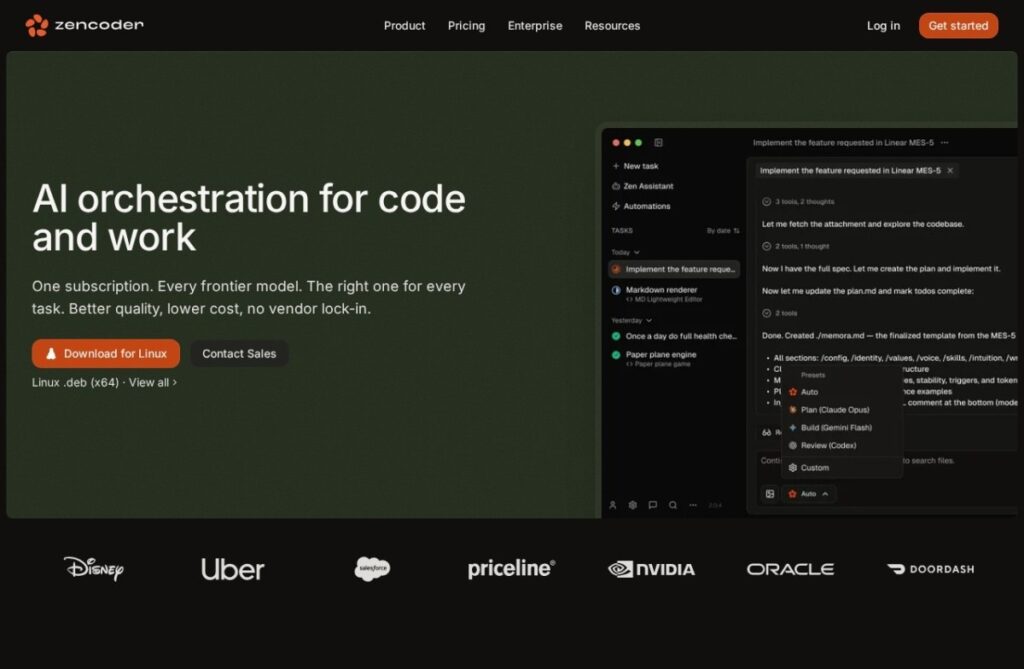Screen dimensions: 1024x669
Task: Click the Log in link
Action: (883, 25)
